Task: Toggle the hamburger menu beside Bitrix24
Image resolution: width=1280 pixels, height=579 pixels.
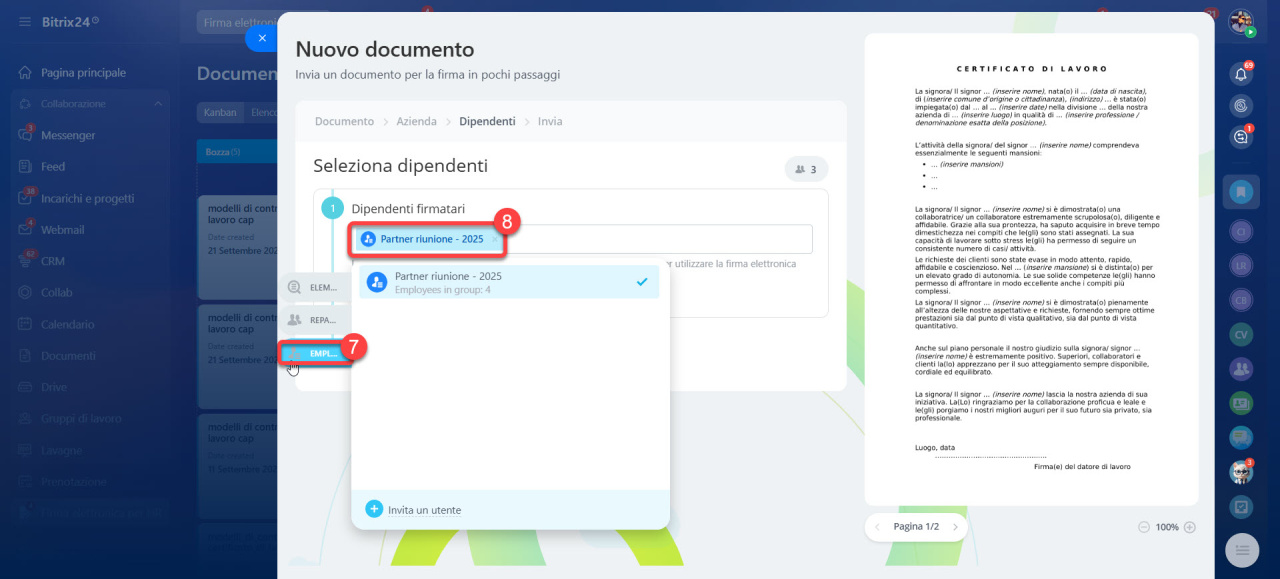Action: pyautogui.click(x=24, y=21)
